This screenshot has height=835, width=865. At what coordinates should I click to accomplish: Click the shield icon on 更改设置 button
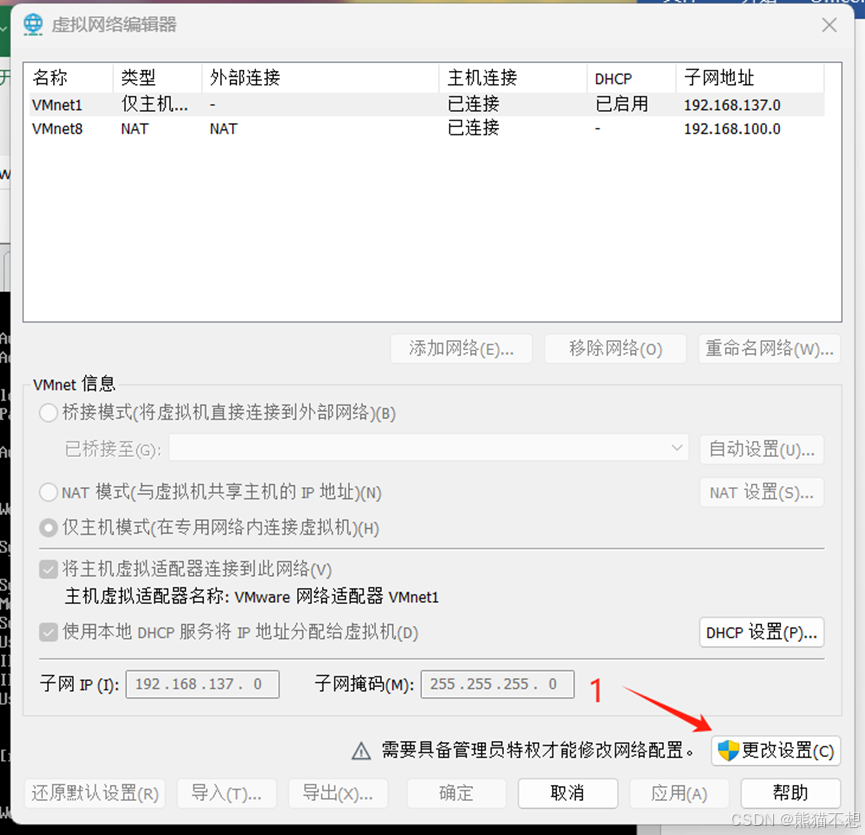click(728, 751)
